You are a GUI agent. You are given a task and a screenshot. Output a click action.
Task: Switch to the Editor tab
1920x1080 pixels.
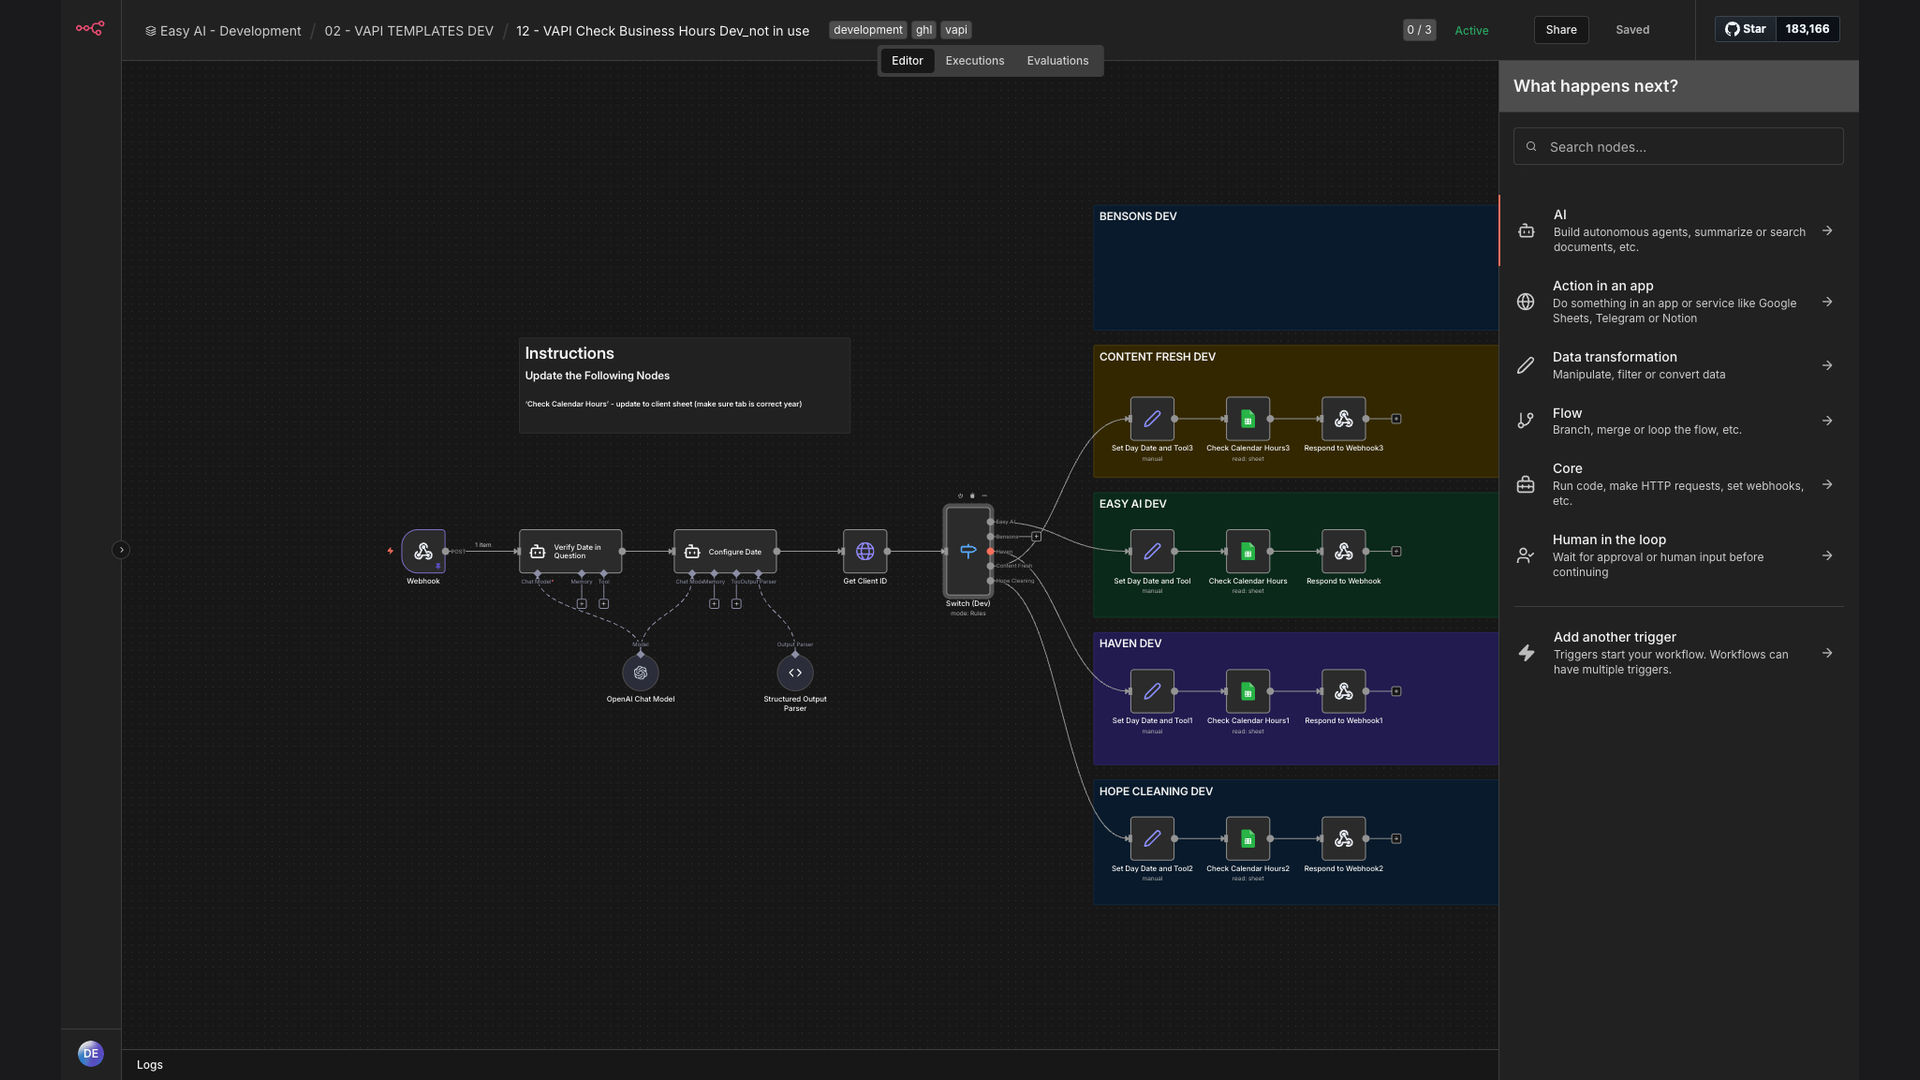[907, 61]
